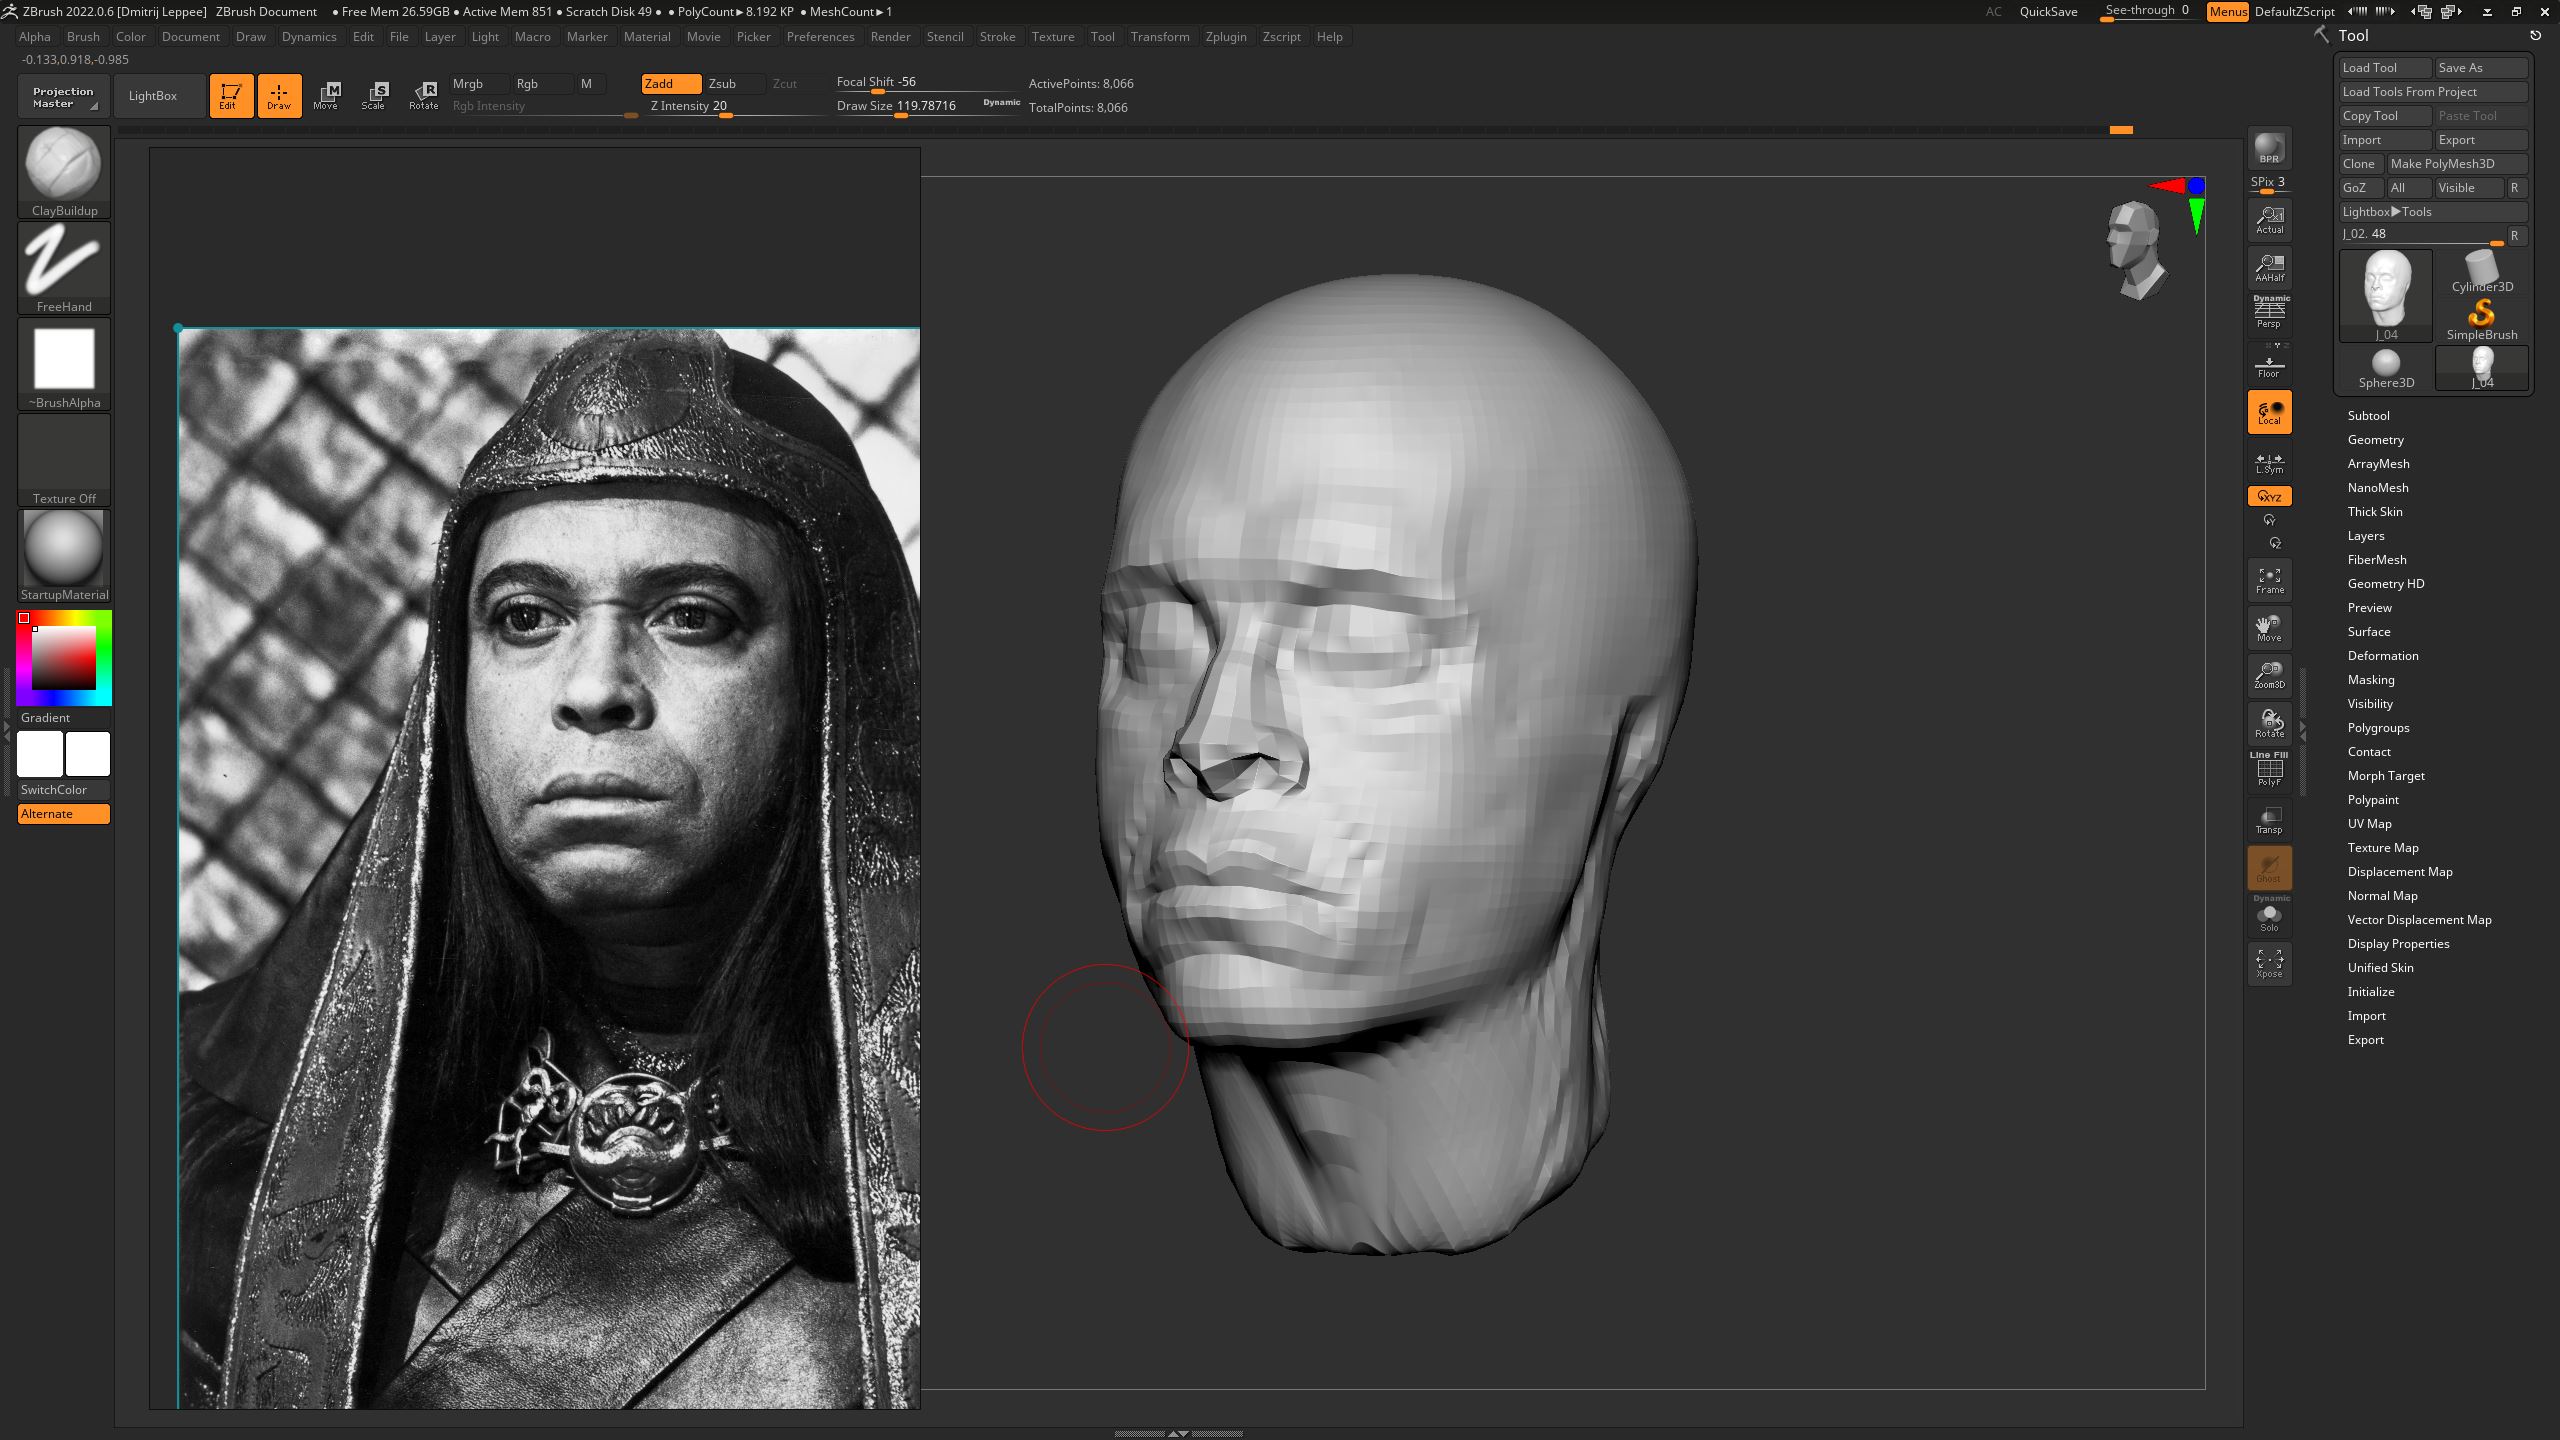
Task: Expand the Subtool palette section
Action: tap(2368, 416)
